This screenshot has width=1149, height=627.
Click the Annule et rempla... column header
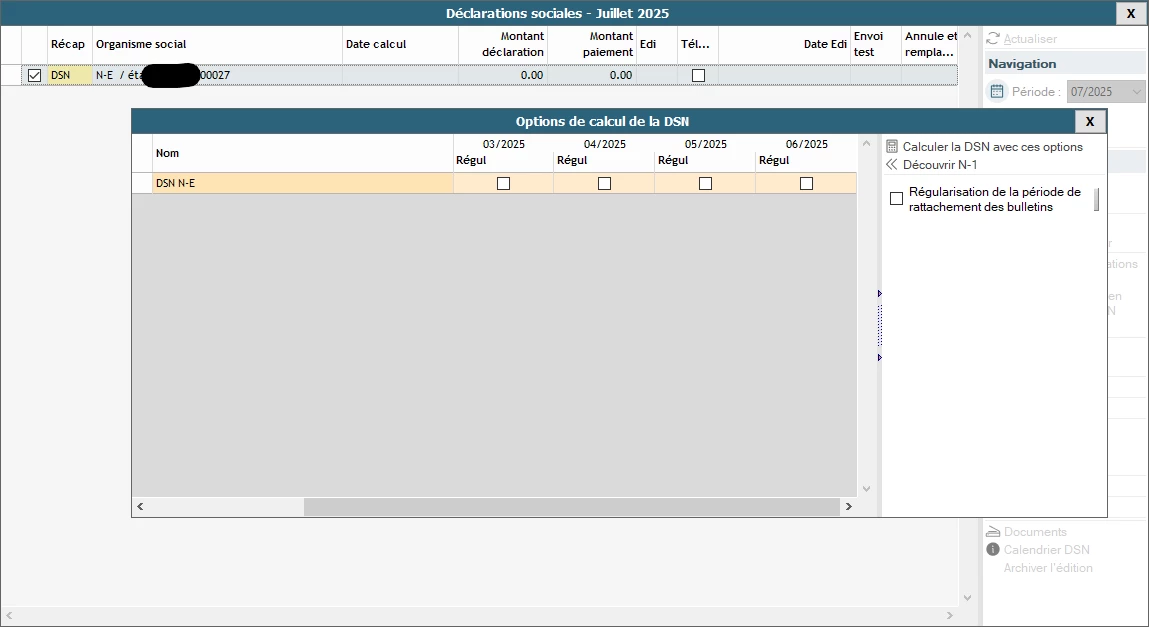click(x=930, y=44)
